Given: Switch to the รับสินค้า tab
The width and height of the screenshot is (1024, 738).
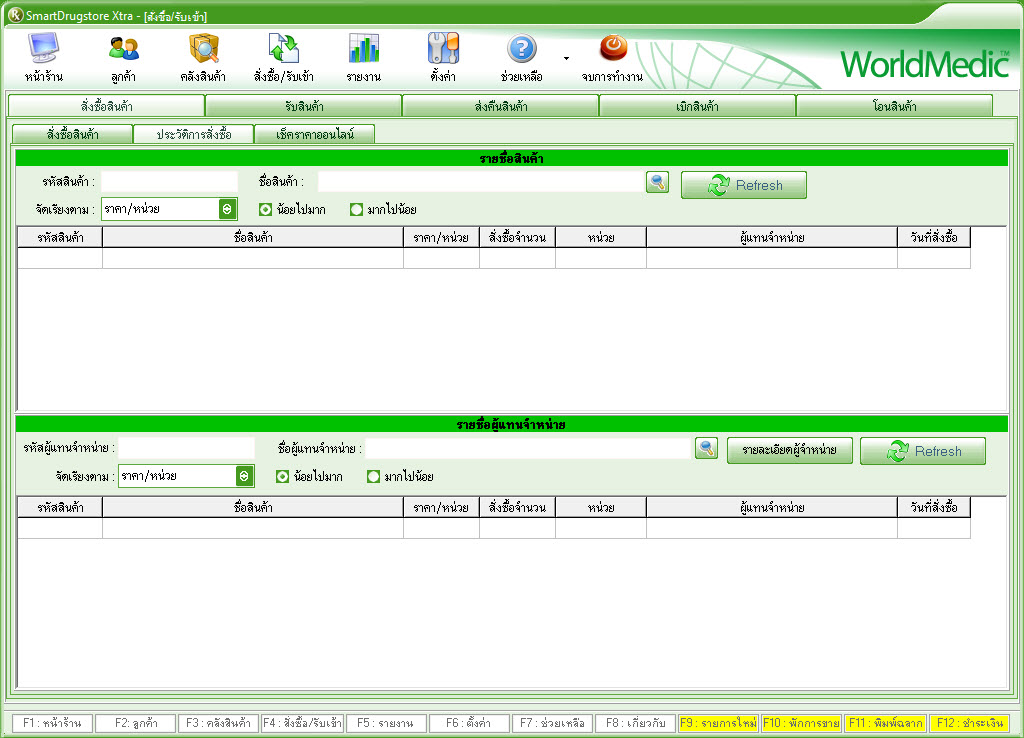Looking at the screenshot, I should pos(303,106).
